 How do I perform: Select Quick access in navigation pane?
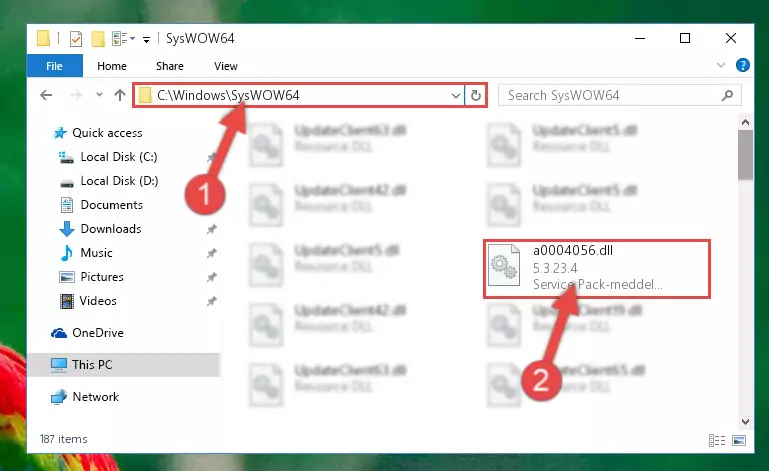[x=107, y=133]
